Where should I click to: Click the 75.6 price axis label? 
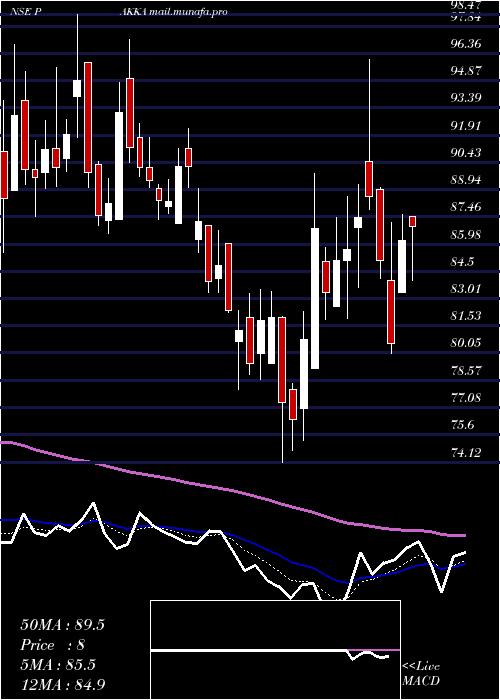(462, 425)
